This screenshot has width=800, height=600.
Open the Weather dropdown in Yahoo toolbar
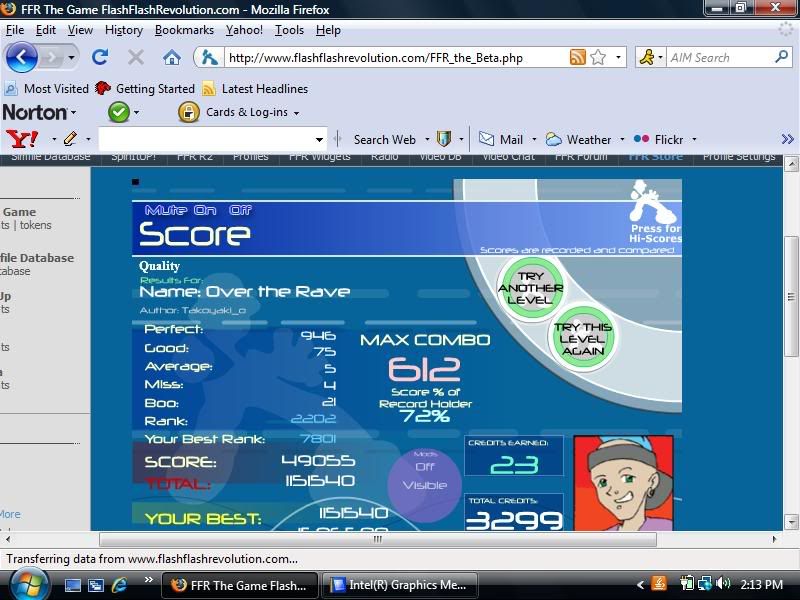tap(622, 140)
